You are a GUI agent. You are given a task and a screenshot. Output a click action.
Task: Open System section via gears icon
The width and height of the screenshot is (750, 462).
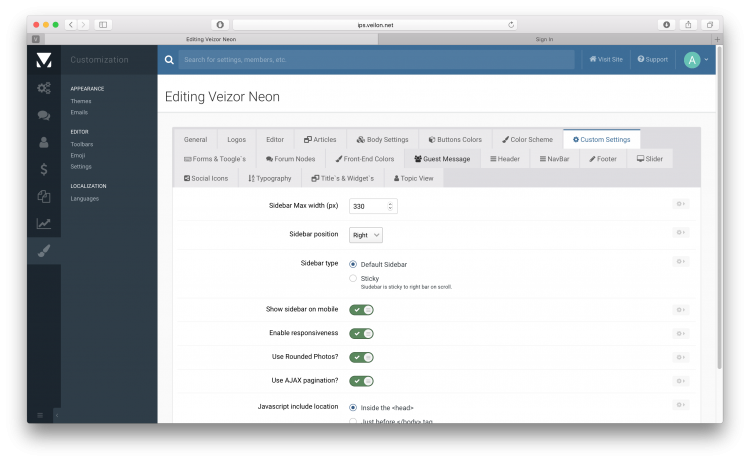click(x=44, y=88)
